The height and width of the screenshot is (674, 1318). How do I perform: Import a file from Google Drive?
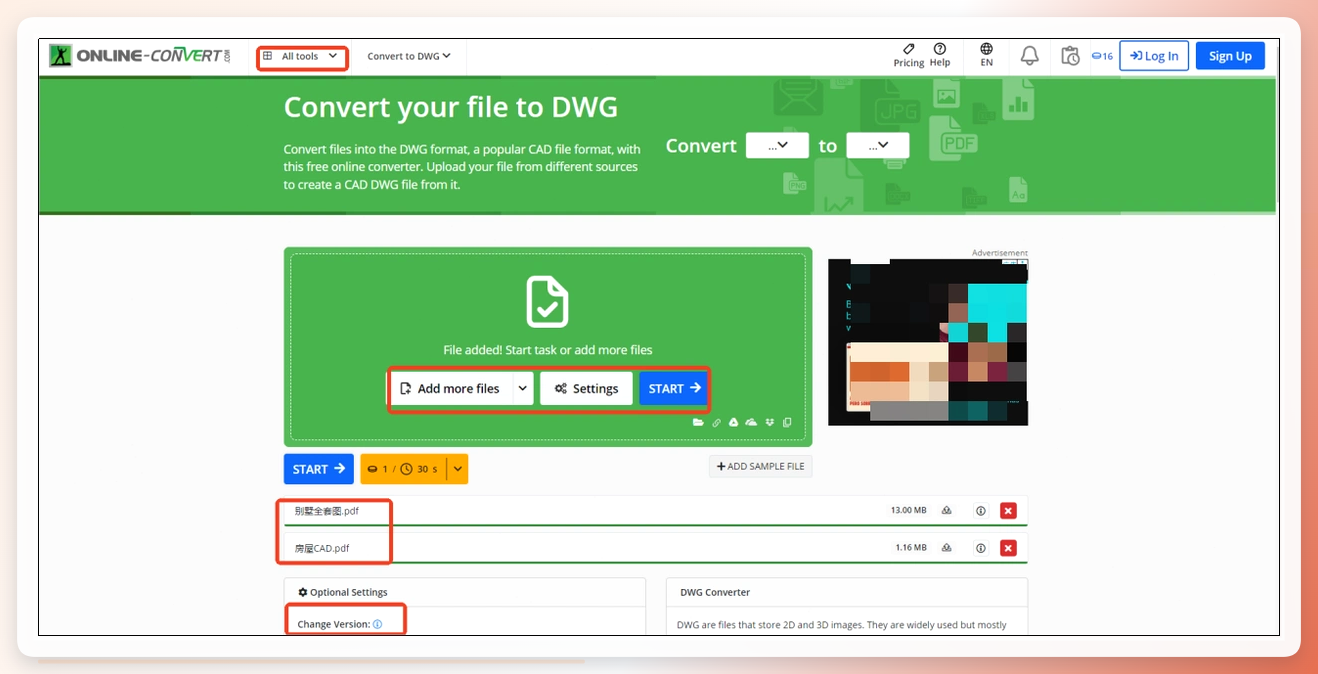(733, 423)
